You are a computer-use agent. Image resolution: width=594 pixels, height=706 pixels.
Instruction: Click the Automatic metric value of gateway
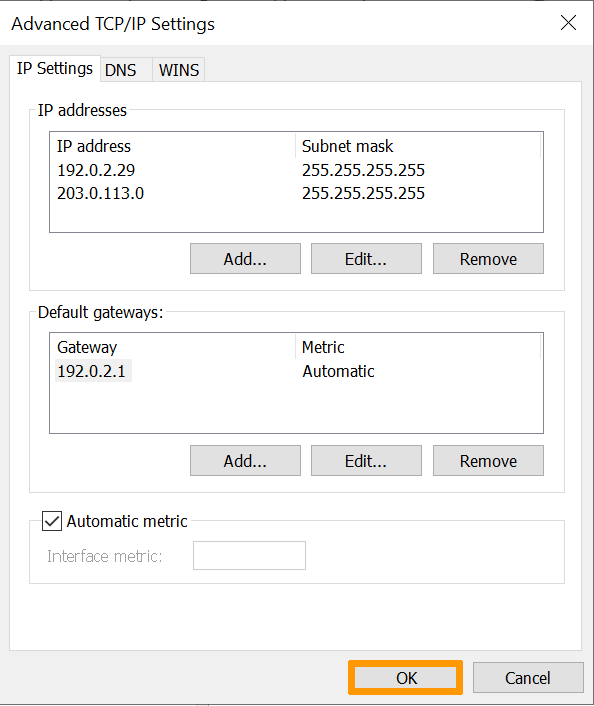point(338,371)
